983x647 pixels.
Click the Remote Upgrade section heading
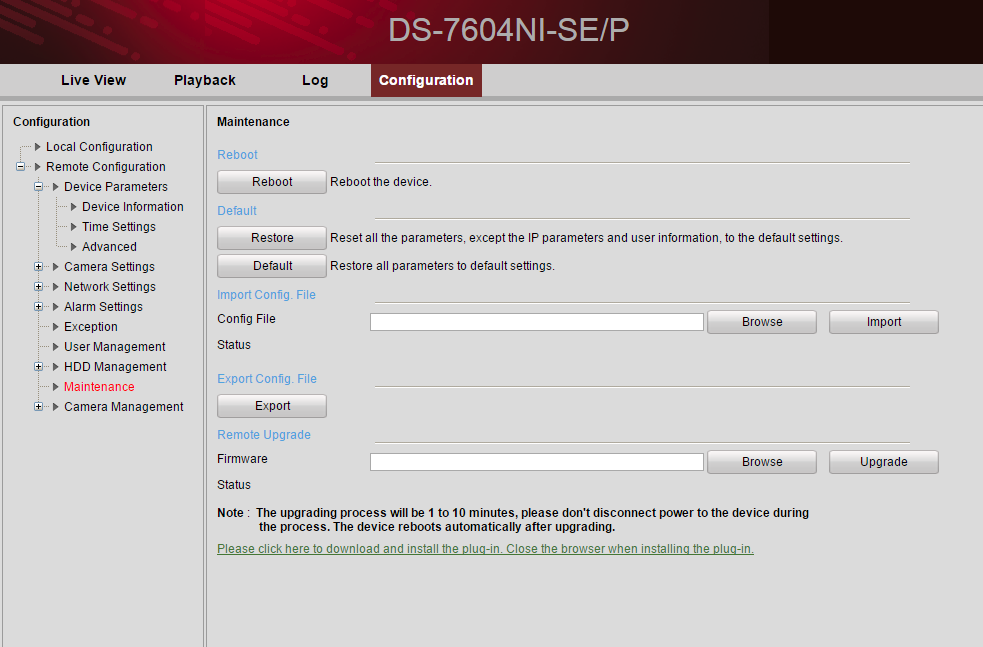(264, 434)
